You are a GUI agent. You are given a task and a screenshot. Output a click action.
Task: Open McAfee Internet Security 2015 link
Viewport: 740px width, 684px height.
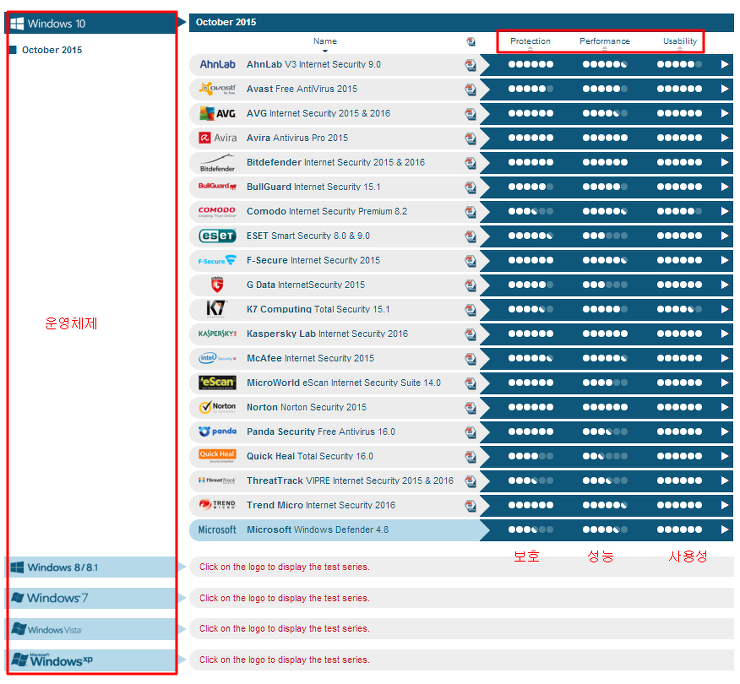(310, 358)
